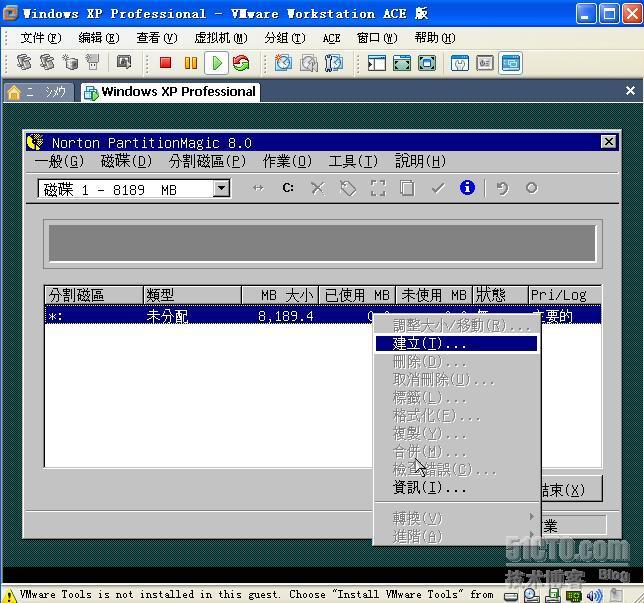Click the undo arrow icon in PartitionMagic
644x603 pixels.
(x=502, y=189)
